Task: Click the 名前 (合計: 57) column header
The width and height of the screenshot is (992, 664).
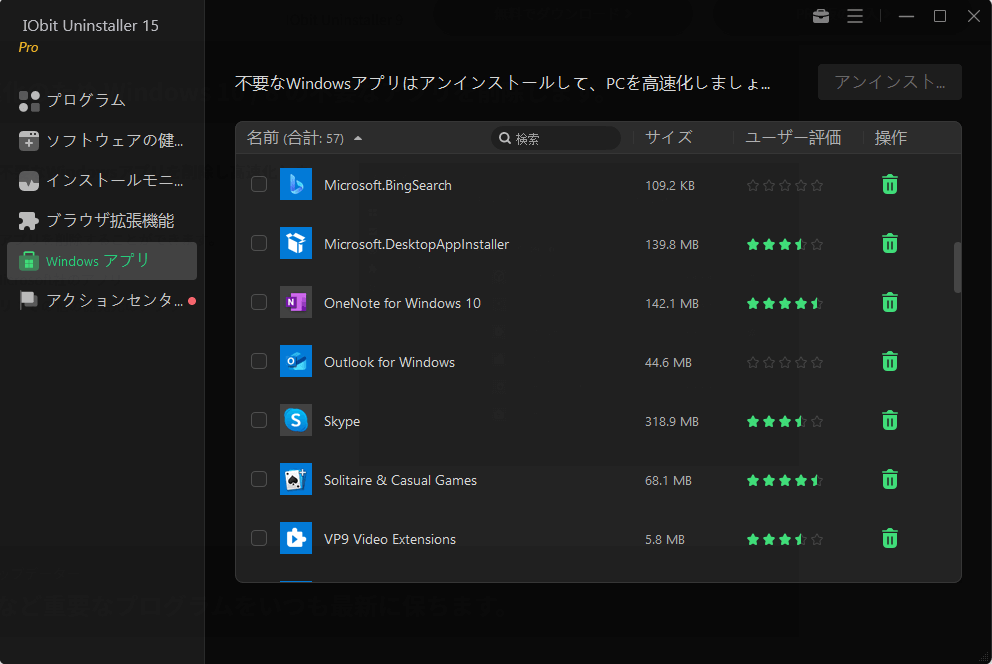Action: tap(295, 138)
